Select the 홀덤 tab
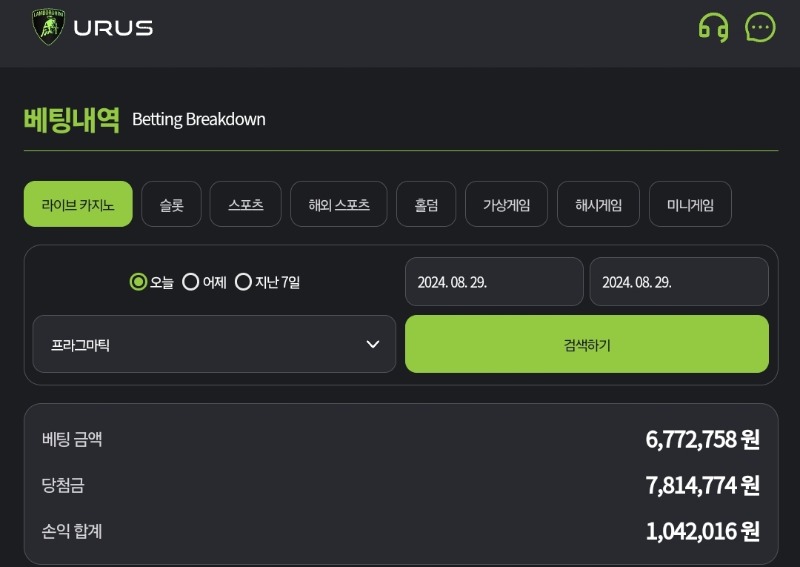Screen dimensions: 800x567 tap(426, 204)
